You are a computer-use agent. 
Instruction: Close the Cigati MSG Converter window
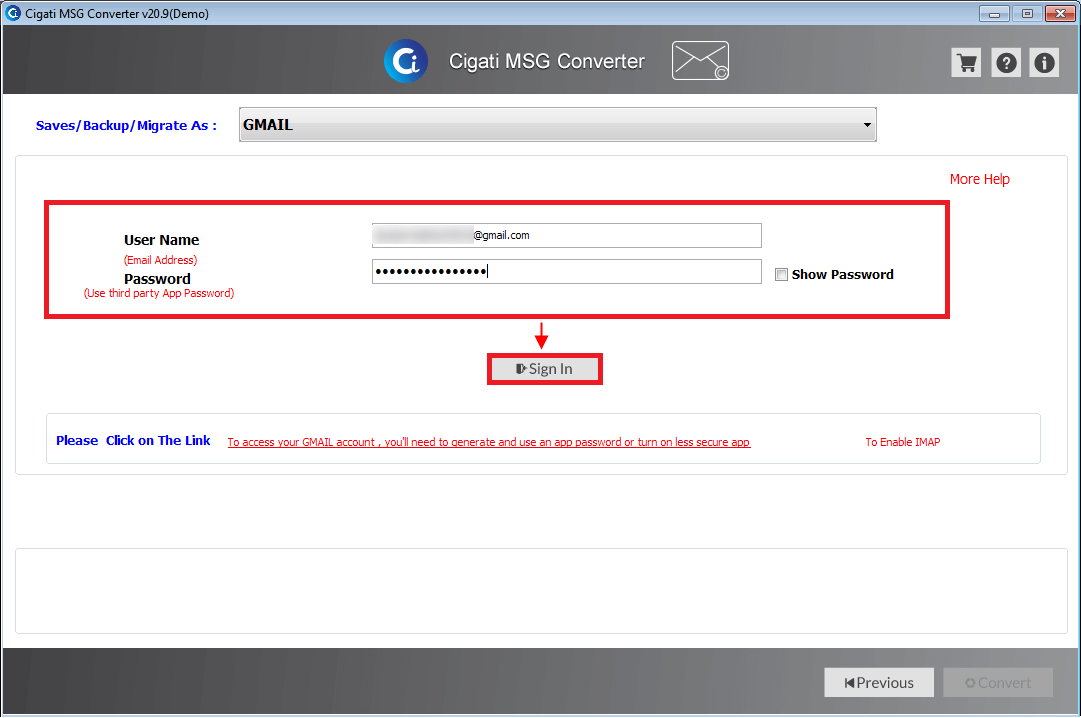[1060, 14]
